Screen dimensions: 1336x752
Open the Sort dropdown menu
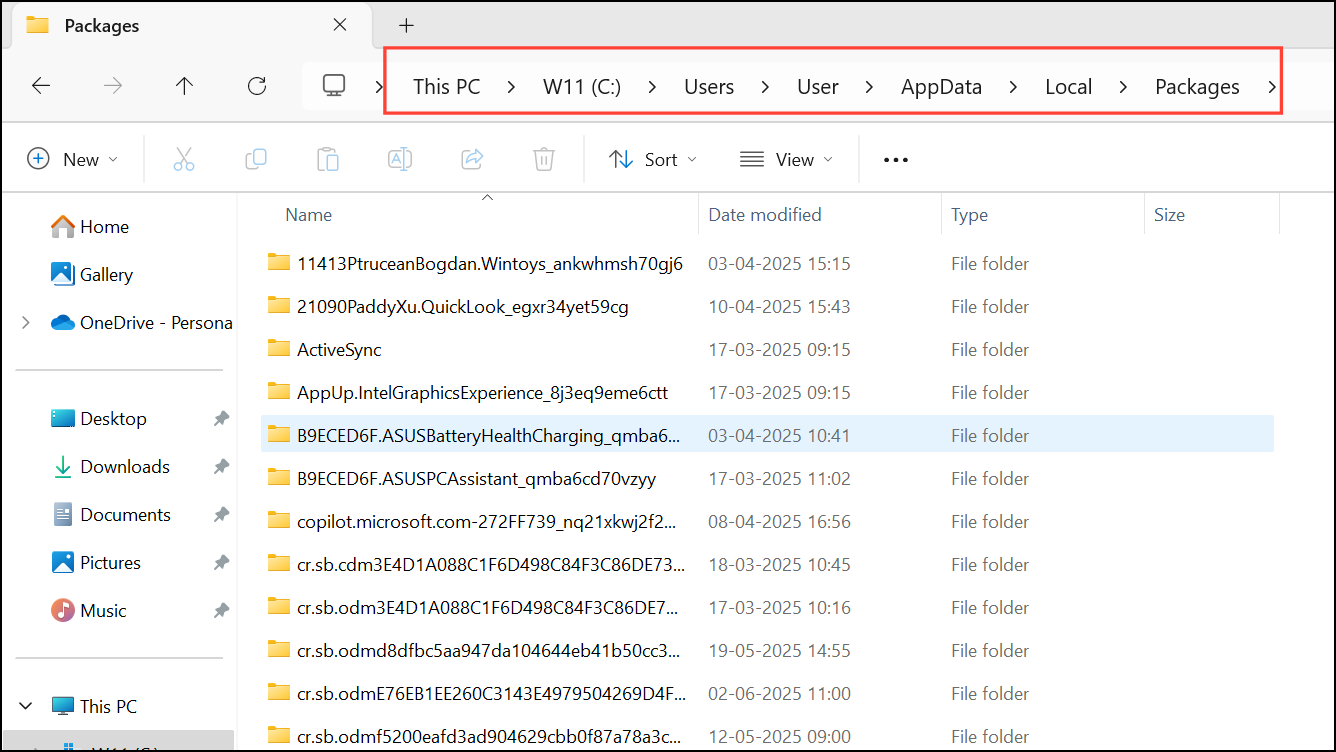pos(653,159)
